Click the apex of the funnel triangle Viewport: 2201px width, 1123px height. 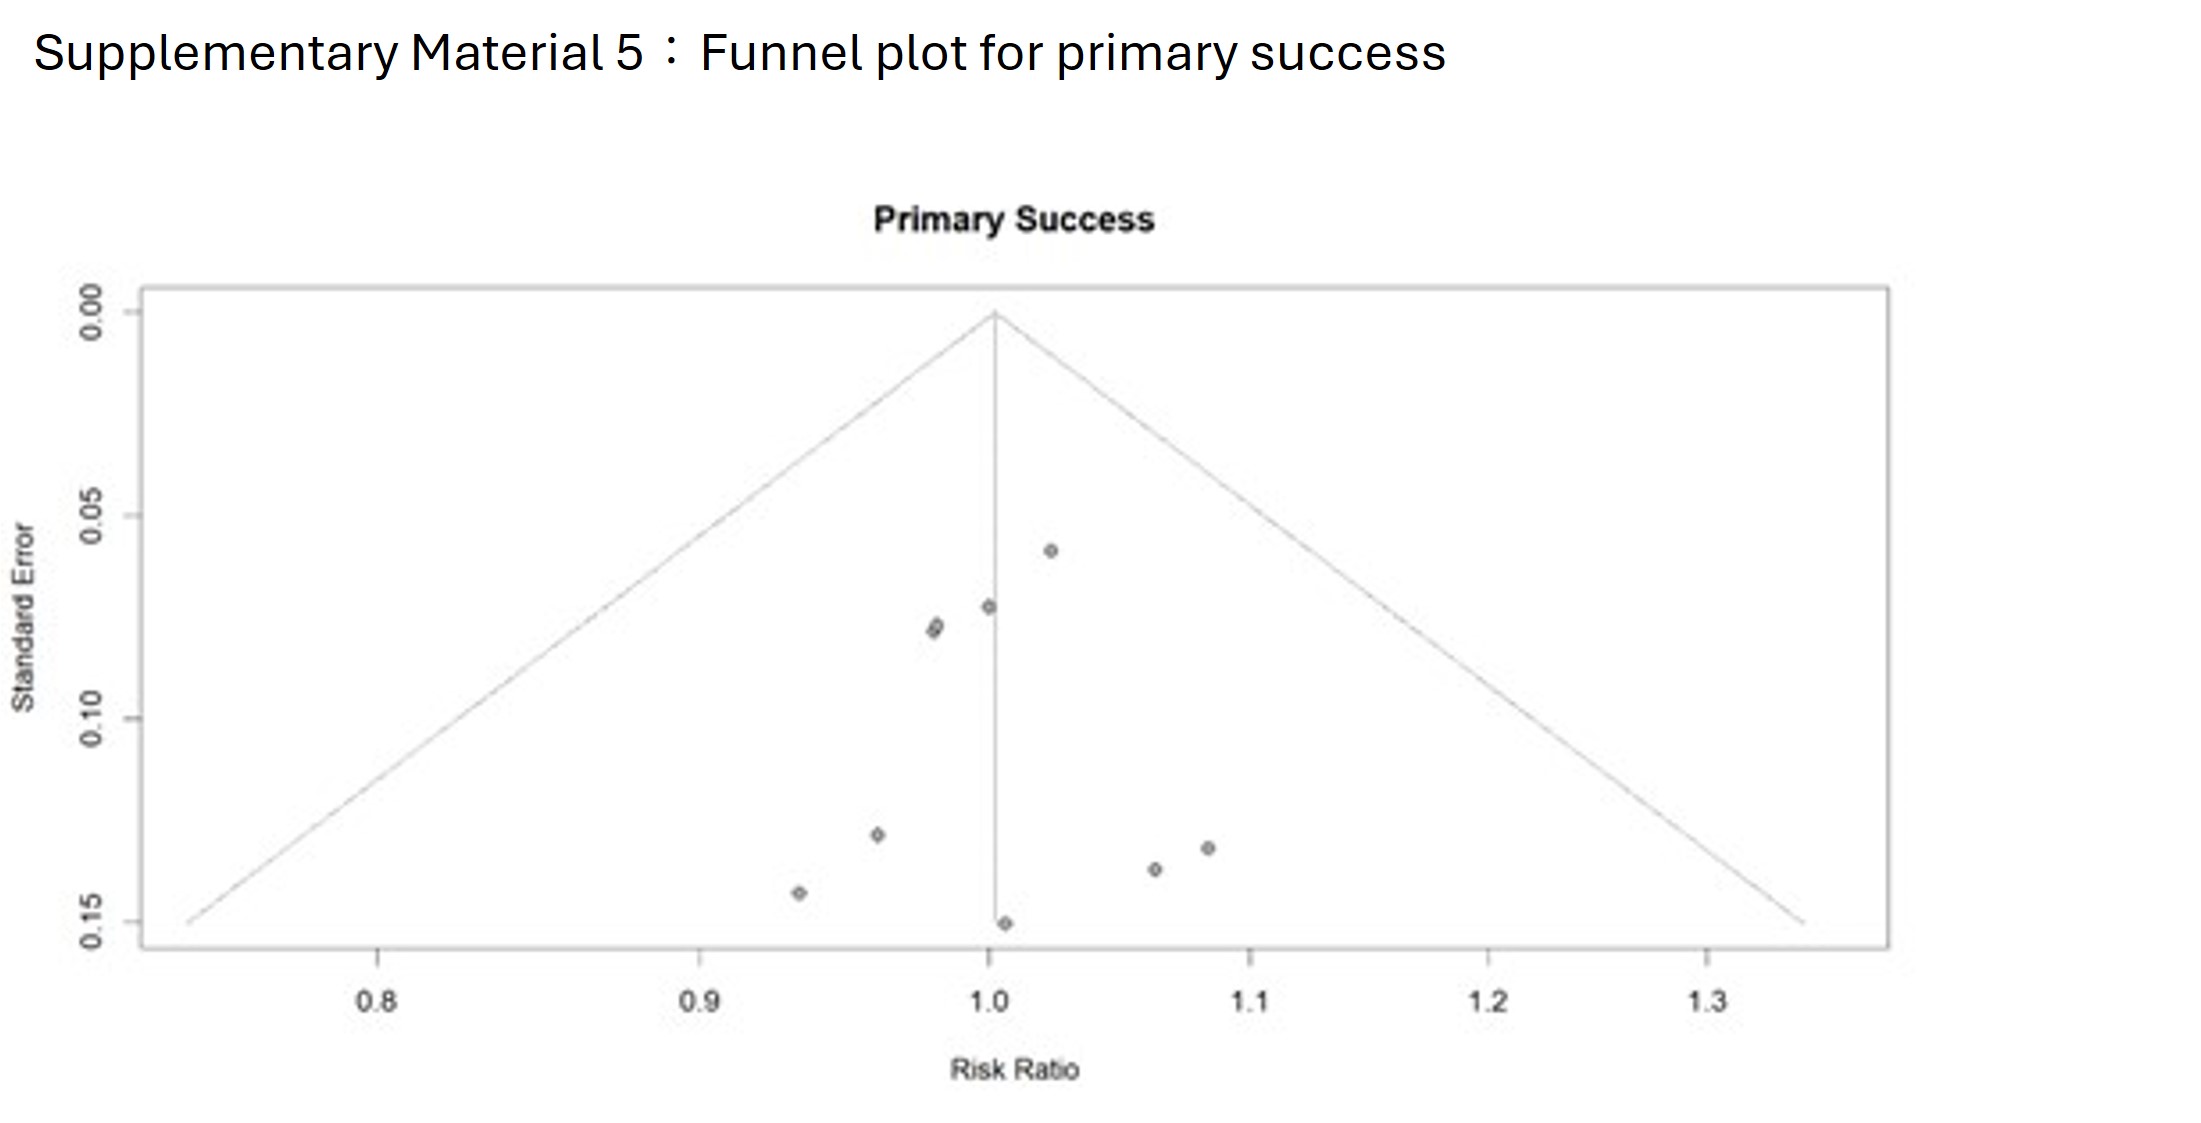pyautogui.click(x=995, y=313)
